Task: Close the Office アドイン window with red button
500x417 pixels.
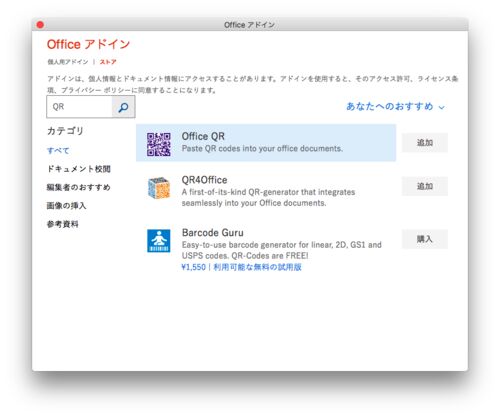Action: 40,25
